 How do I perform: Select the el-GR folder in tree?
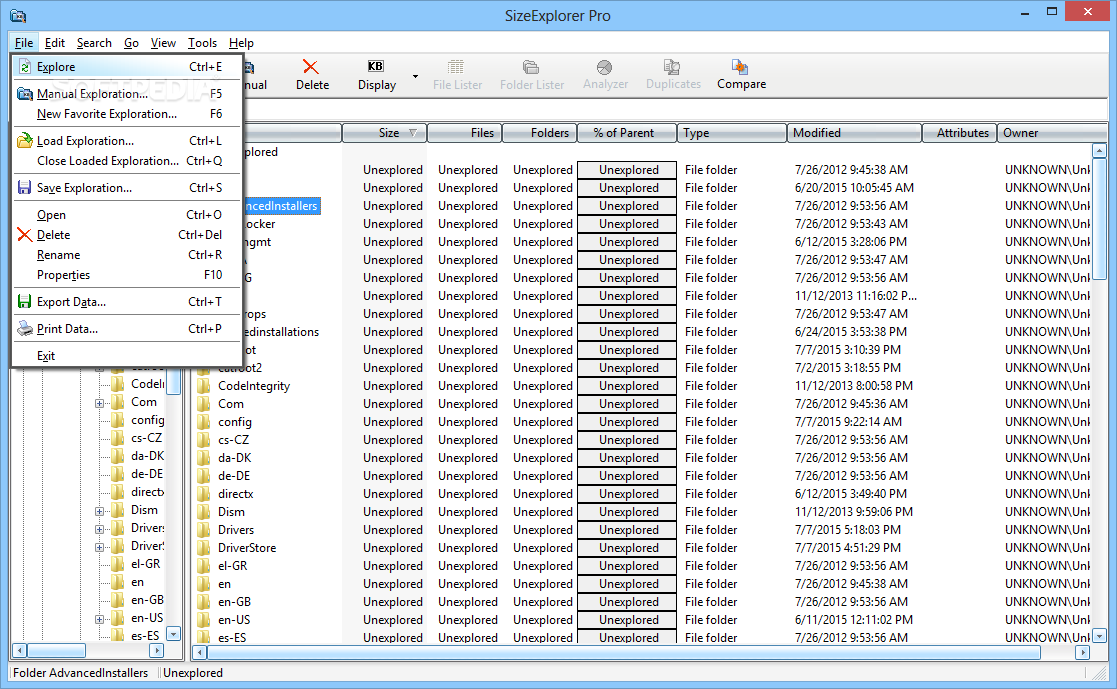point(145,564)
